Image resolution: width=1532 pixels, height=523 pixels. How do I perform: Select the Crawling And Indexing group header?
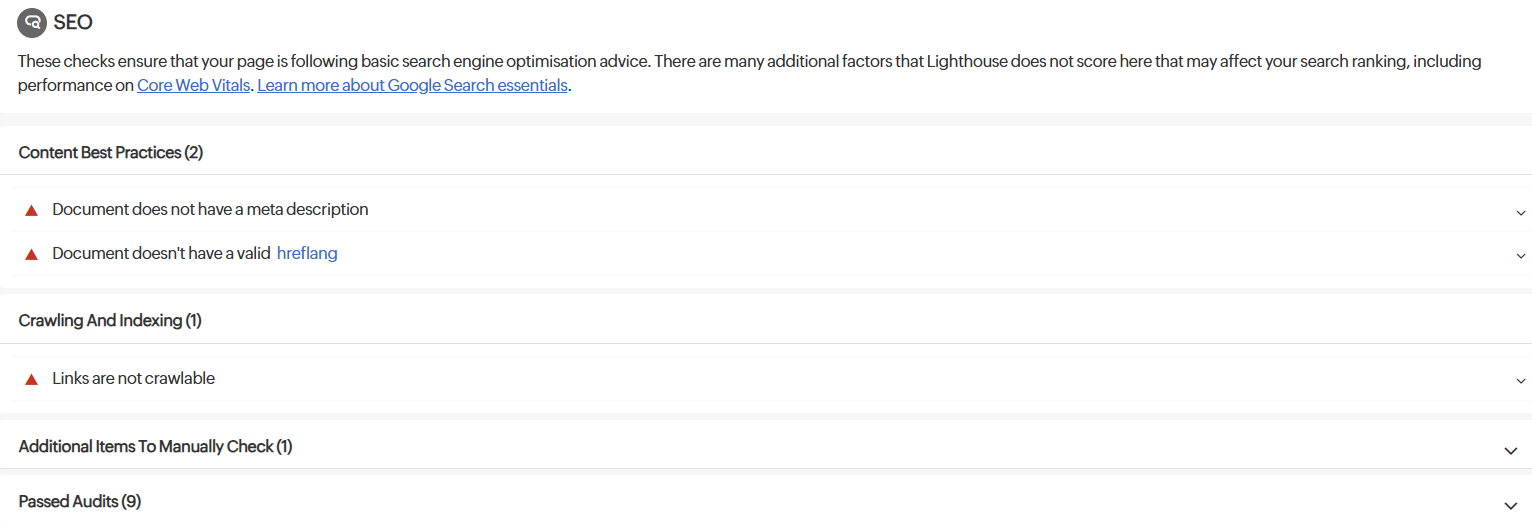(x=110, y=321)
